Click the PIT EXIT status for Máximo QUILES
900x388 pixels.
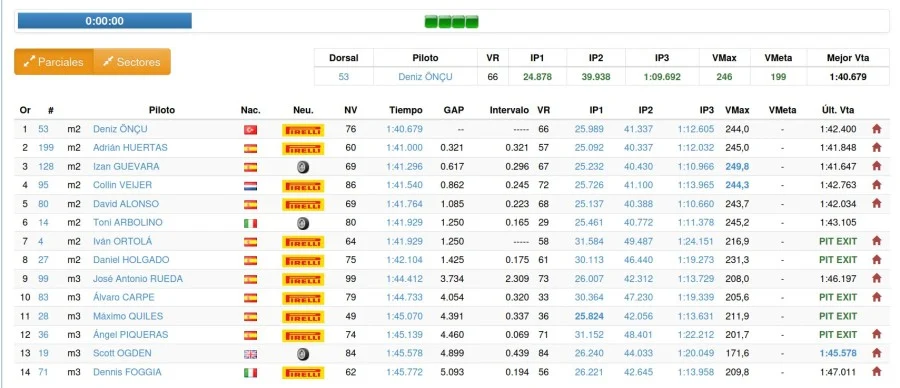click(x=838, y=316)
